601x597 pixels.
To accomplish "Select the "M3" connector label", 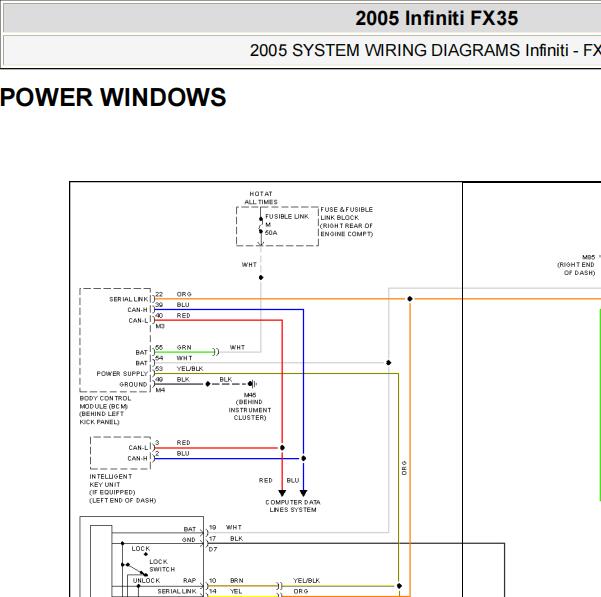I will [160, 326].
